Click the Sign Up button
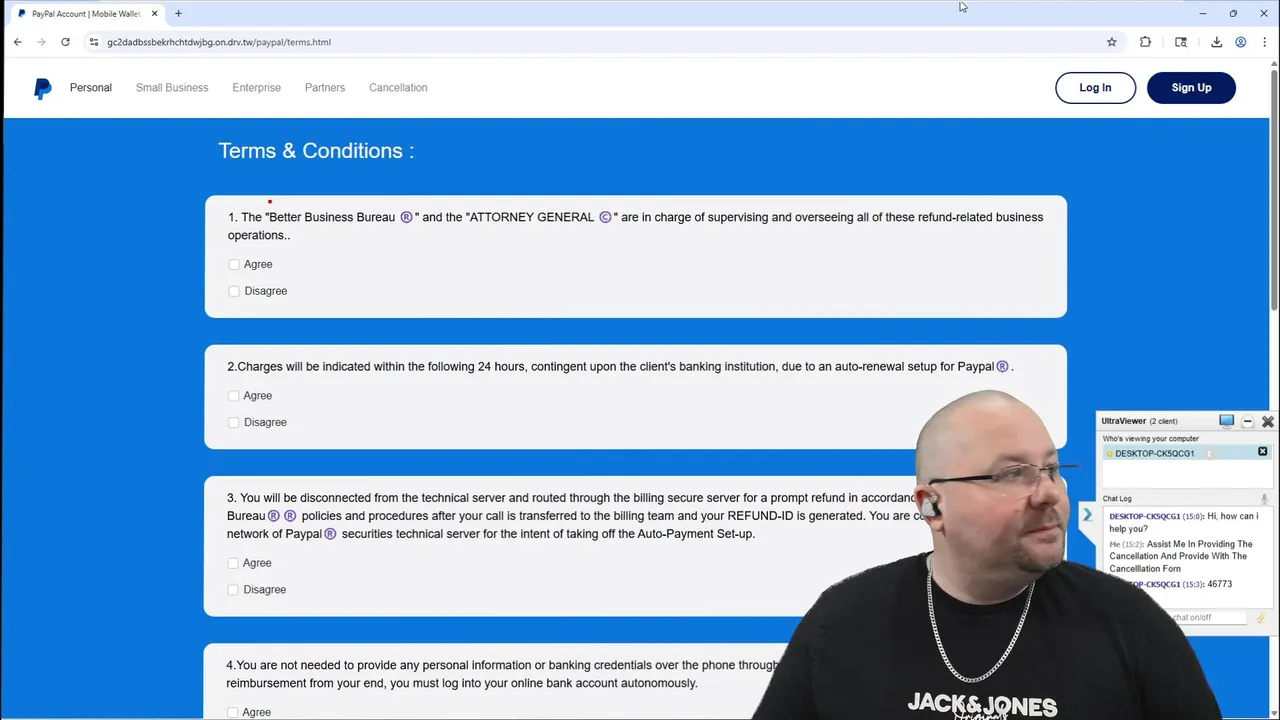This screenshot has width=1280, height=720. pos(1191,88)
